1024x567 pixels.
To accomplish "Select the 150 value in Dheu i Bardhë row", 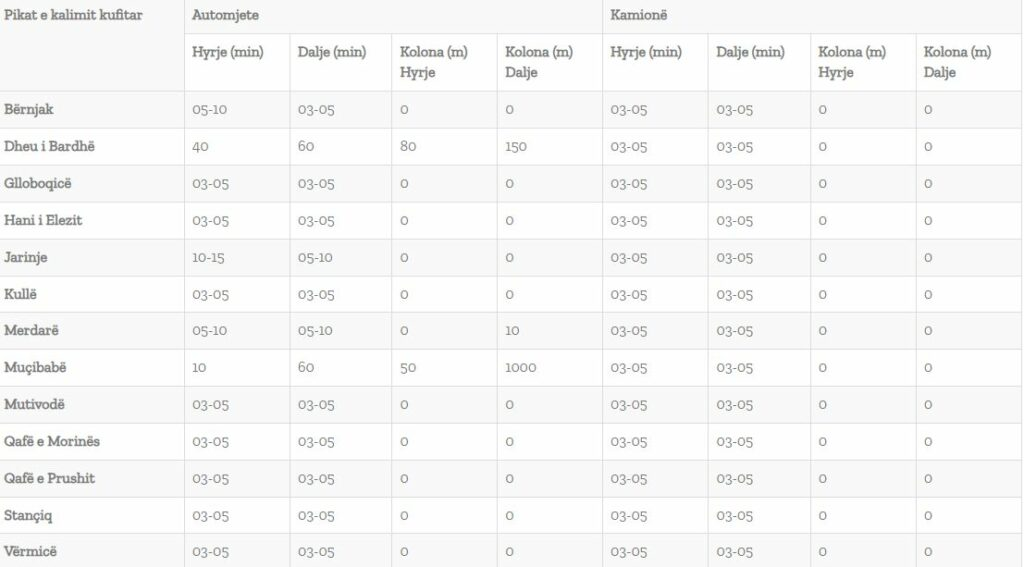I will (x=516, y=146).
